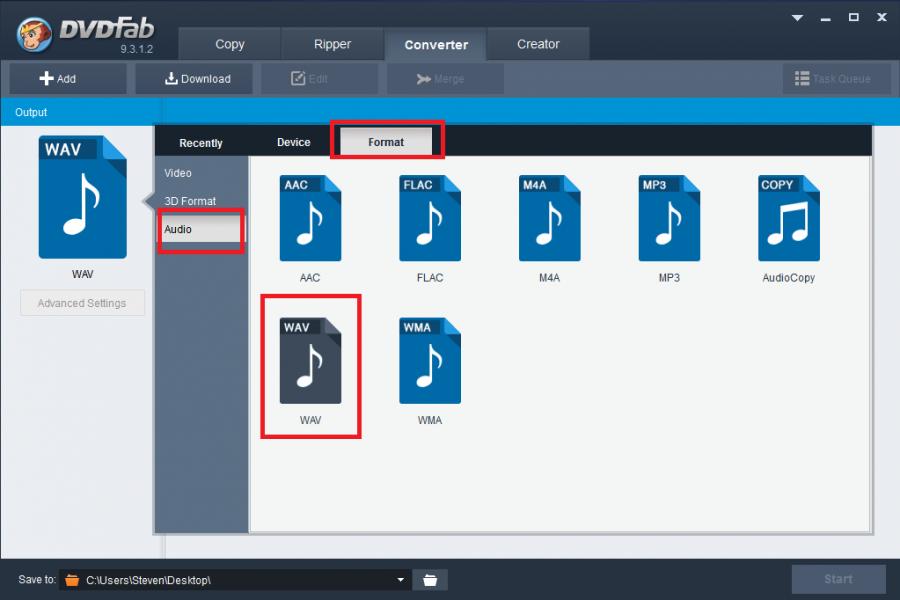Screen dimensions: 900x600
Task: Open the browse folder icon beside save path
Action: coord(430,580)
